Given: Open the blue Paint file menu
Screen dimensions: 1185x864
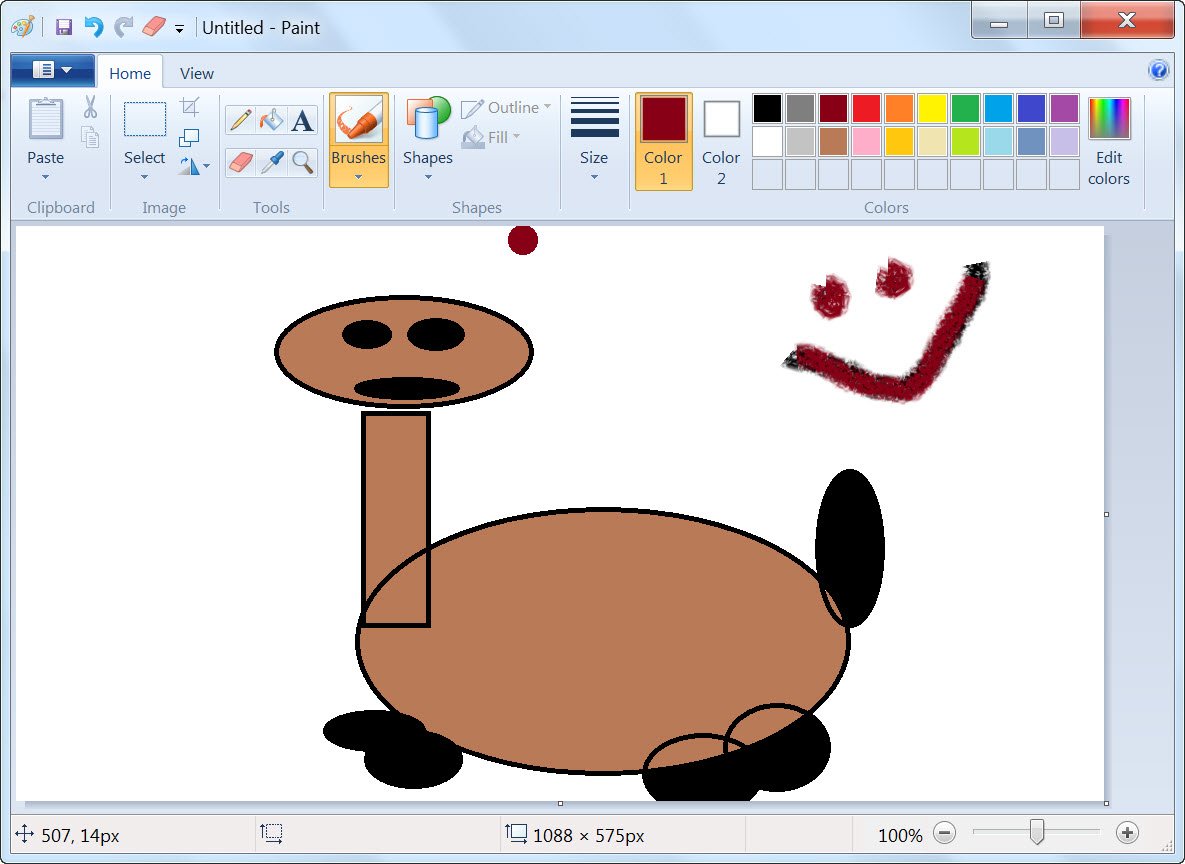Looking at the screenshot, I should click(52, 70).
